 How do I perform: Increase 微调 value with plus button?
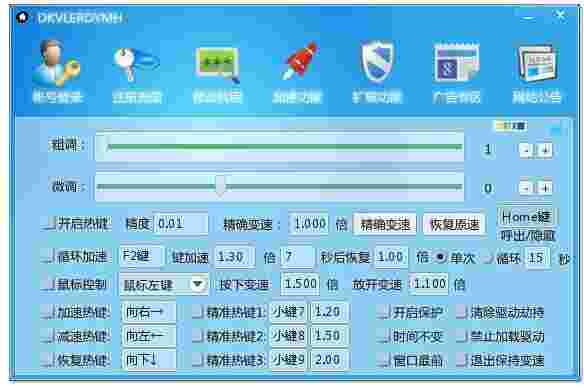[x=545, y=188]
